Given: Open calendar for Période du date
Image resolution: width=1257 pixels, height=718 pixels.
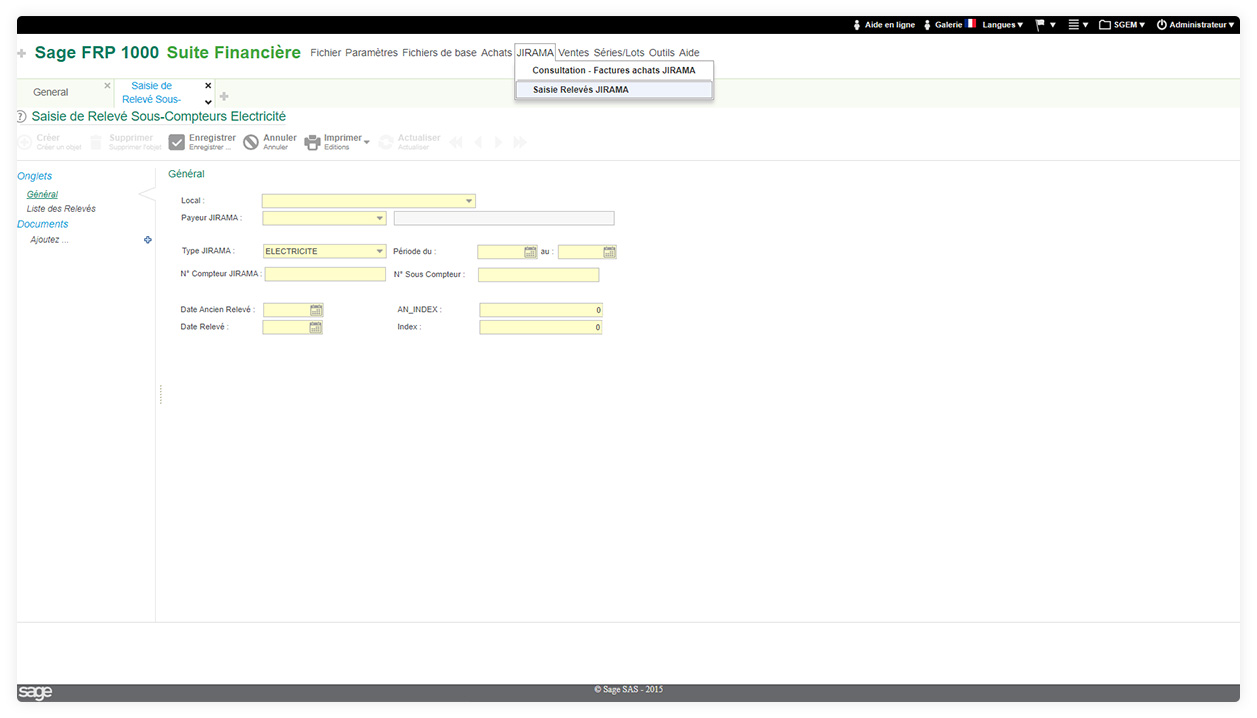Looking at the screenshot, I should 531,252.
